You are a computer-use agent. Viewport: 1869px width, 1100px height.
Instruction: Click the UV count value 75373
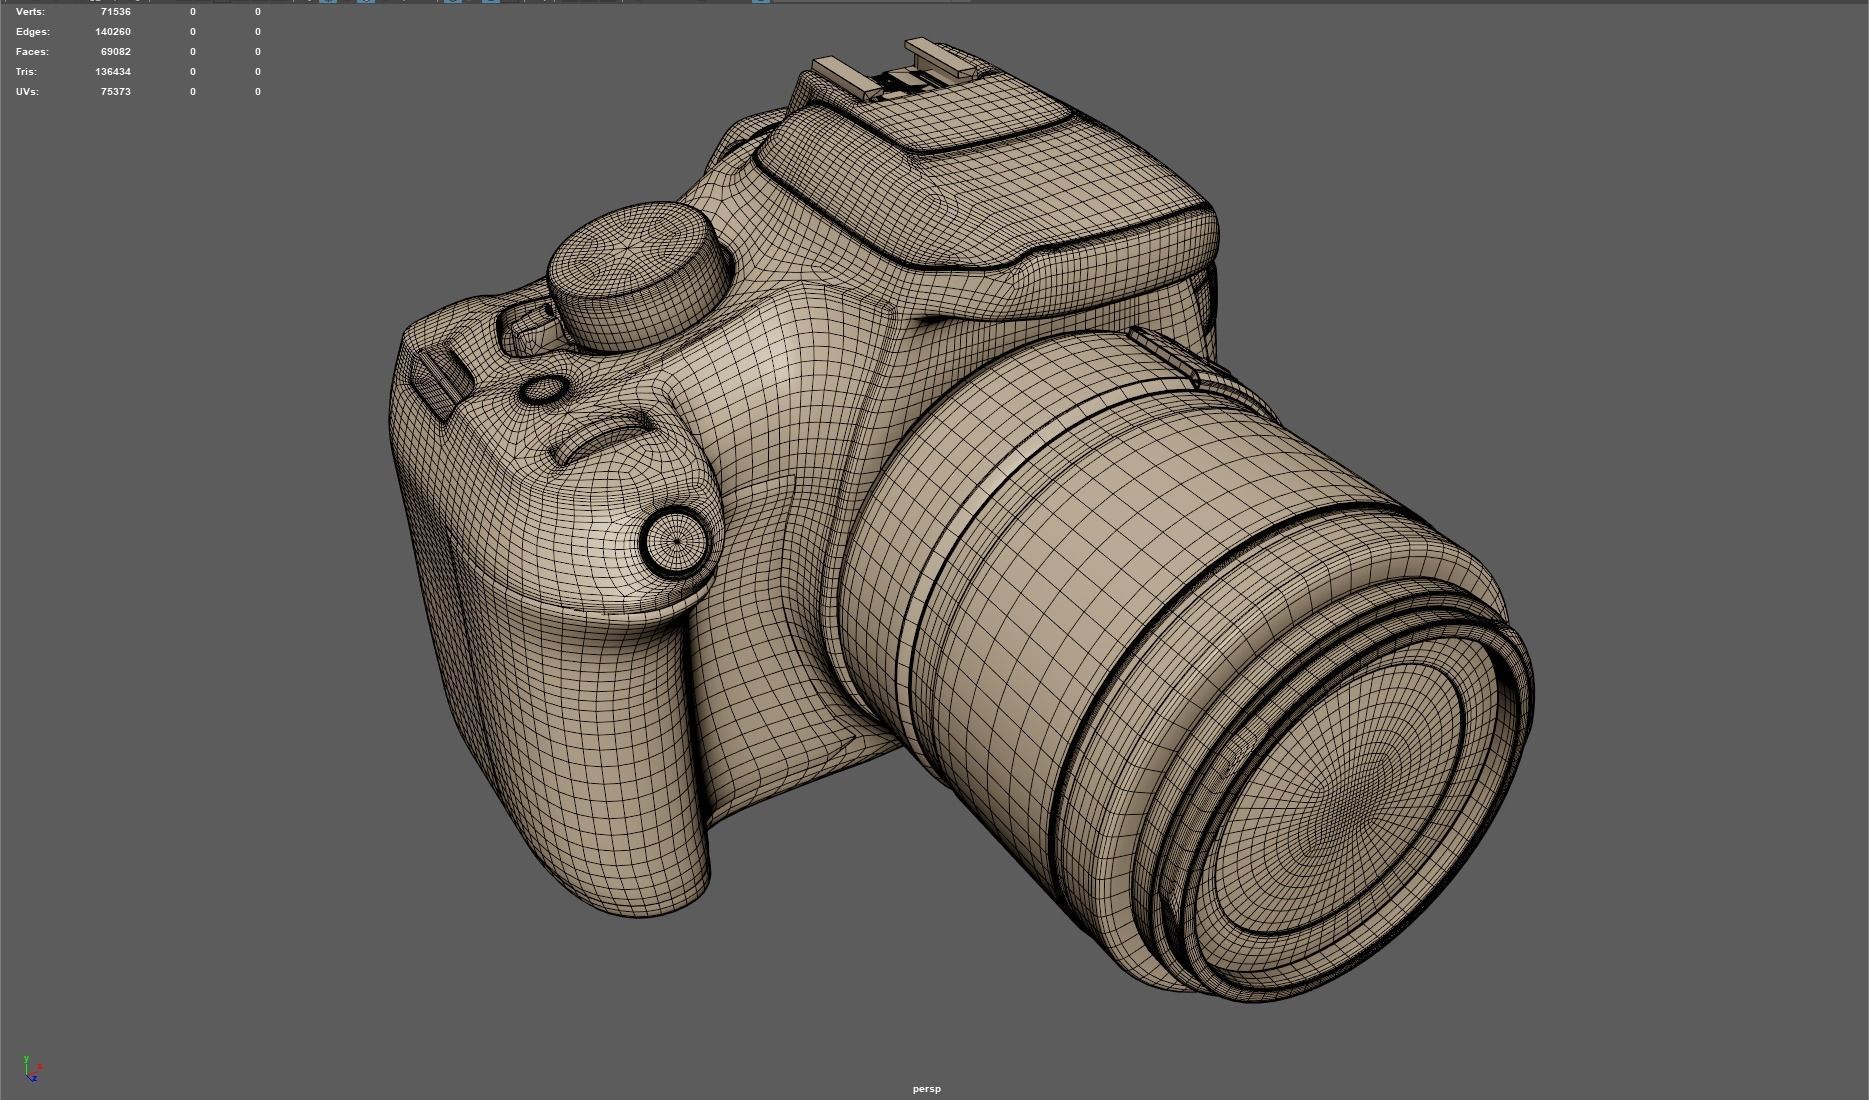pyautogui.click(x=115, y=92)
